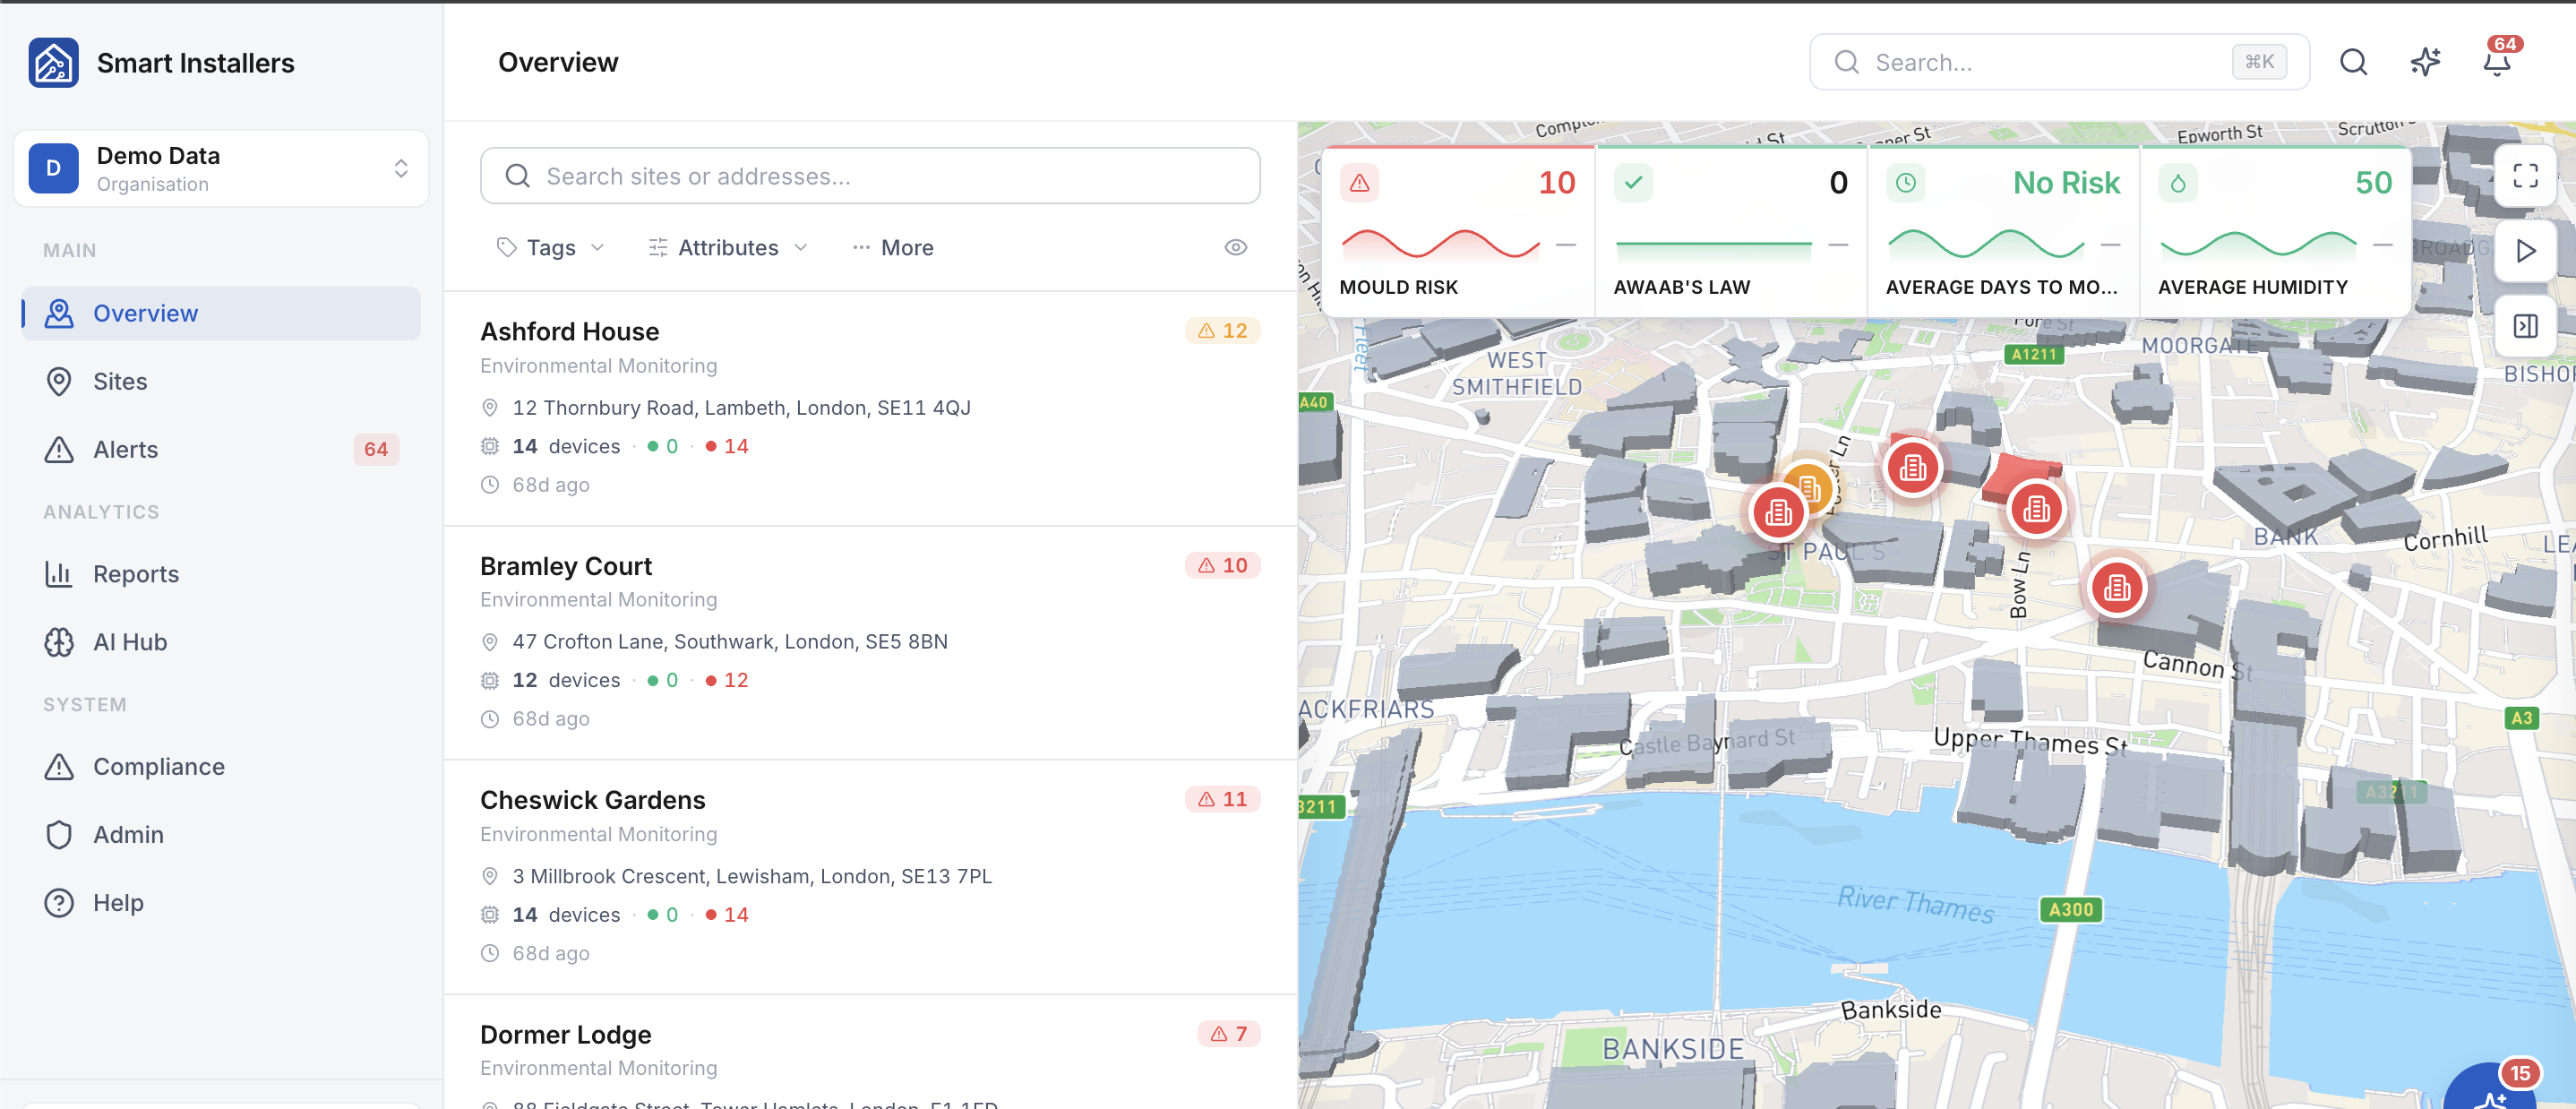The height and width of the screenshot is (1109, 2576).
Task: Click the 12 alerts badge on Ashford House
Action: pos(1223,331)
